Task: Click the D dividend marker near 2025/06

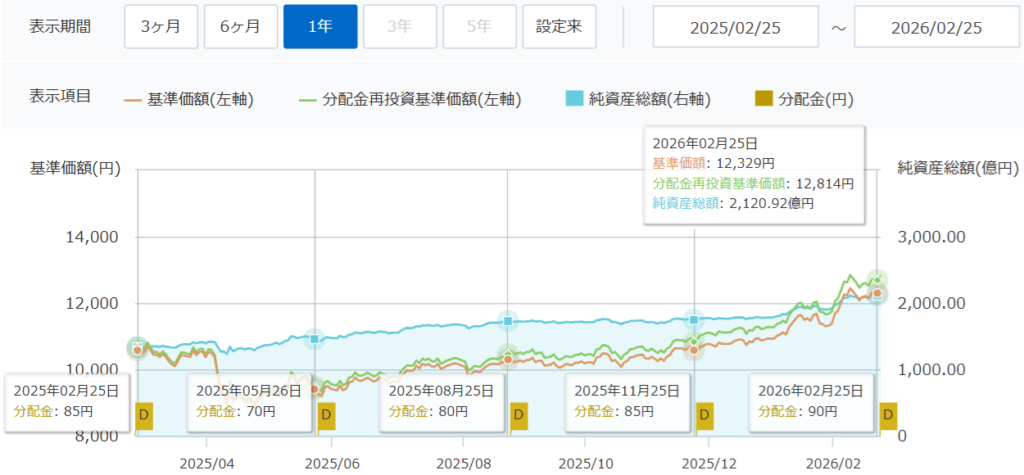Action: 324,413
